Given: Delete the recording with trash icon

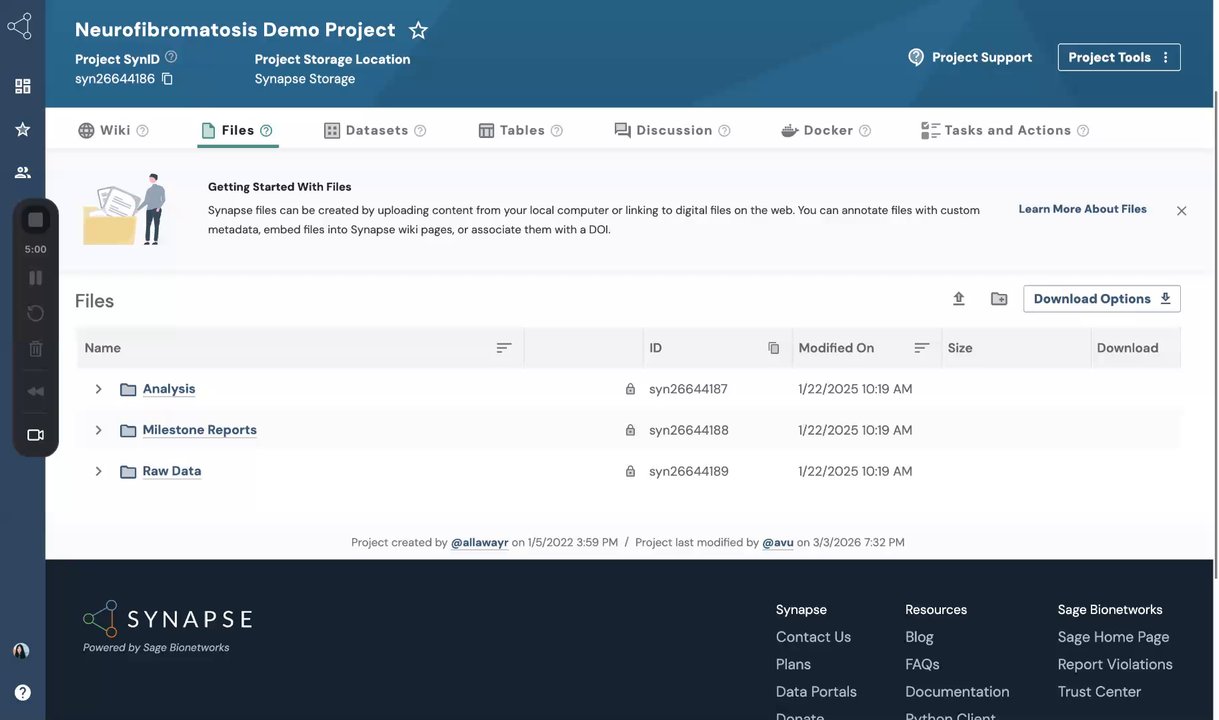Looking at the screenshot, I should pos(35,349).
